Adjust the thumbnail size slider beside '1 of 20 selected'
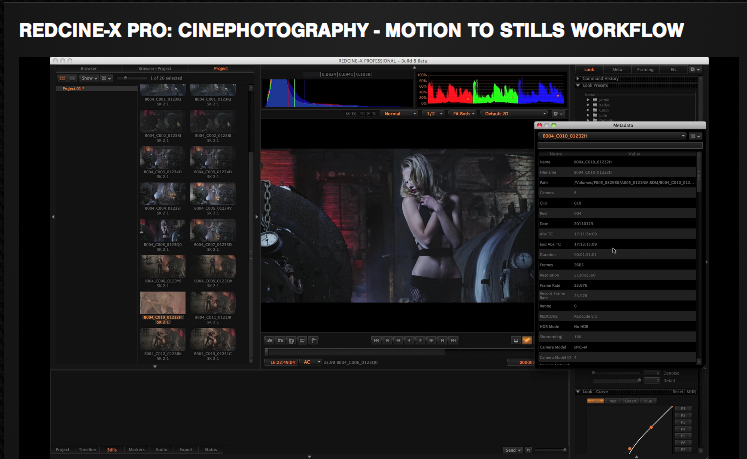The image size is (747, 459). point(131,78)
